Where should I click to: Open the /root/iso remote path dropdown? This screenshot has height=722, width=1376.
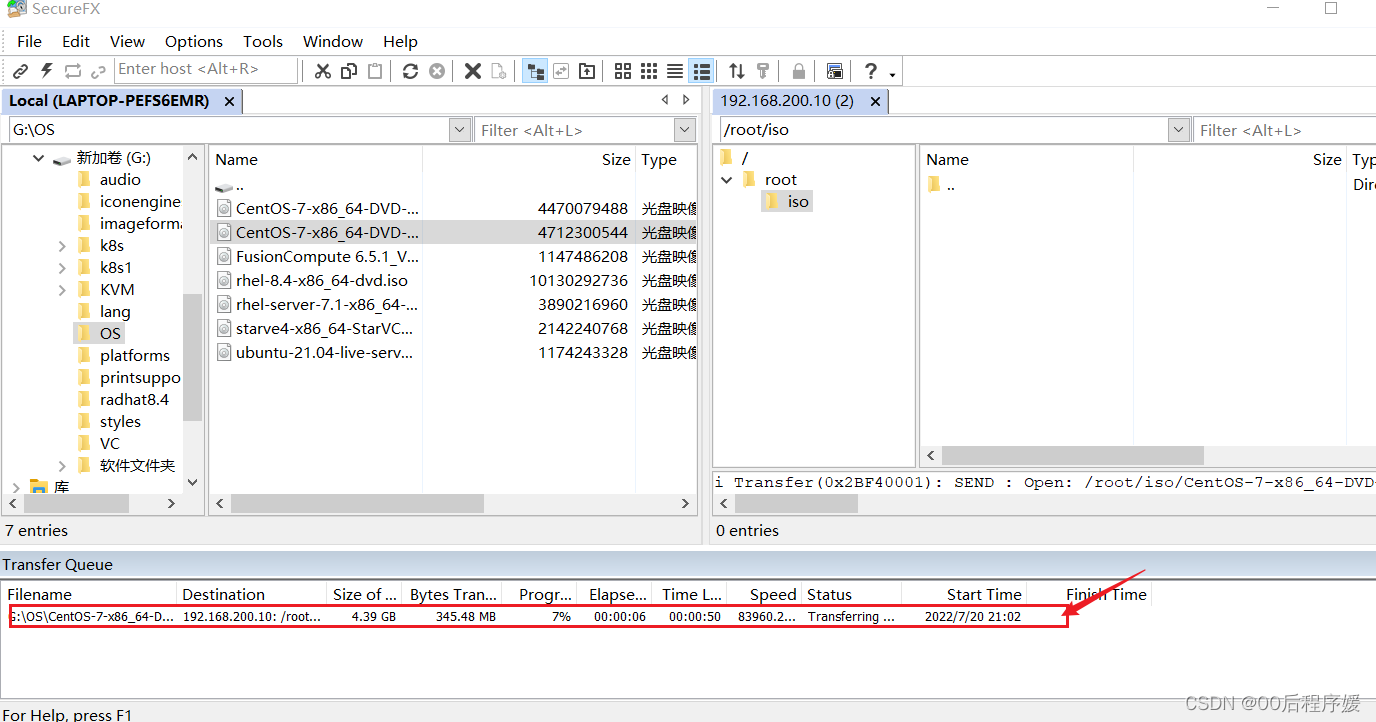[1178, 130]
